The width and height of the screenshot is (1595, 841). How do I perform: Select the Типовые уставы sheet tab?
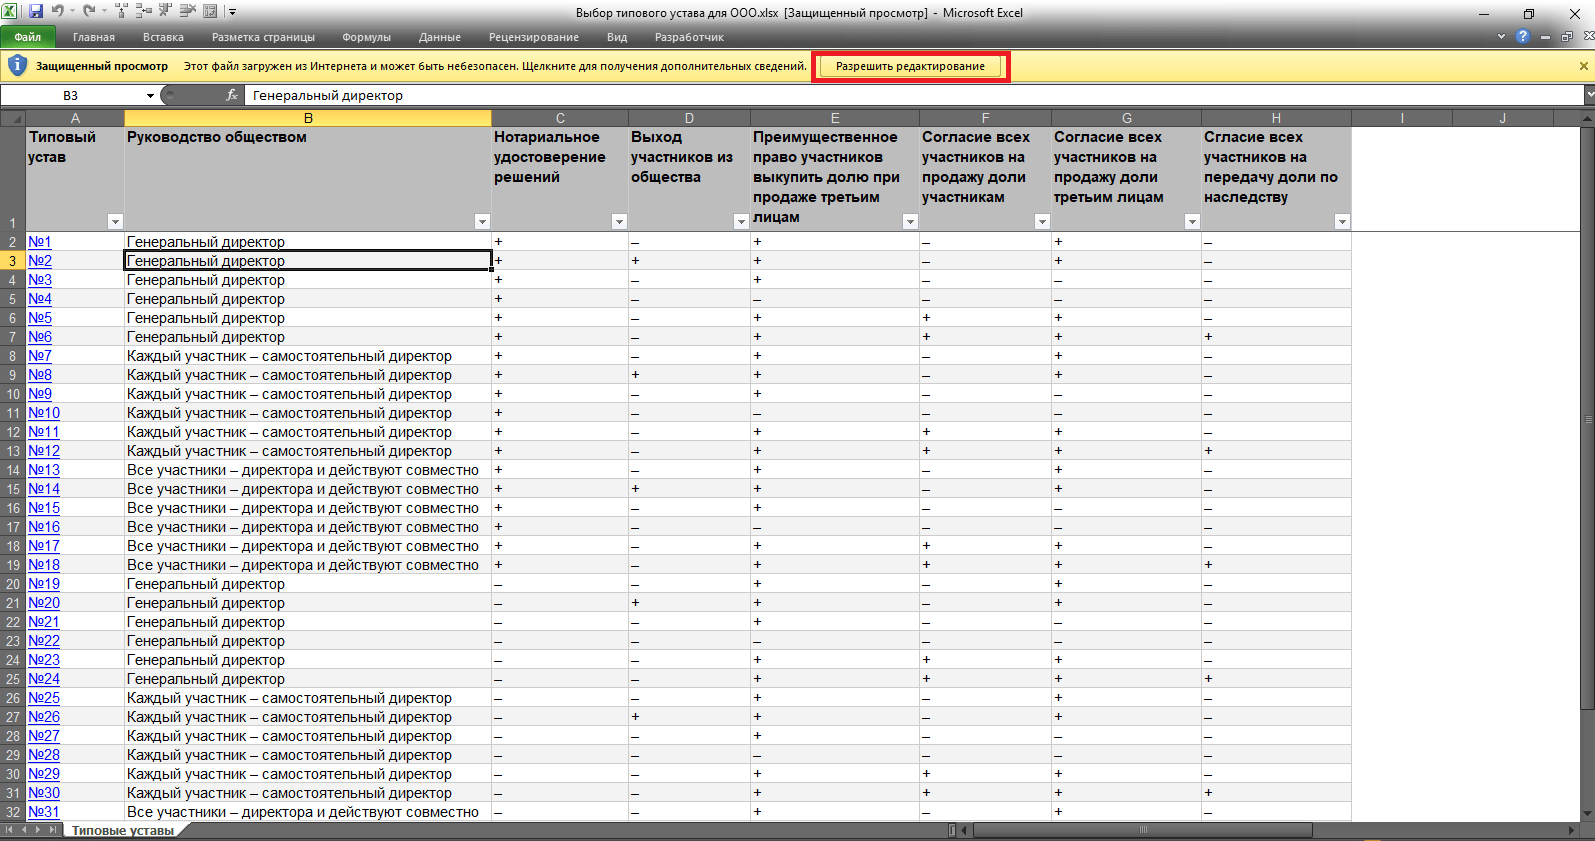[x=123, y=831]
